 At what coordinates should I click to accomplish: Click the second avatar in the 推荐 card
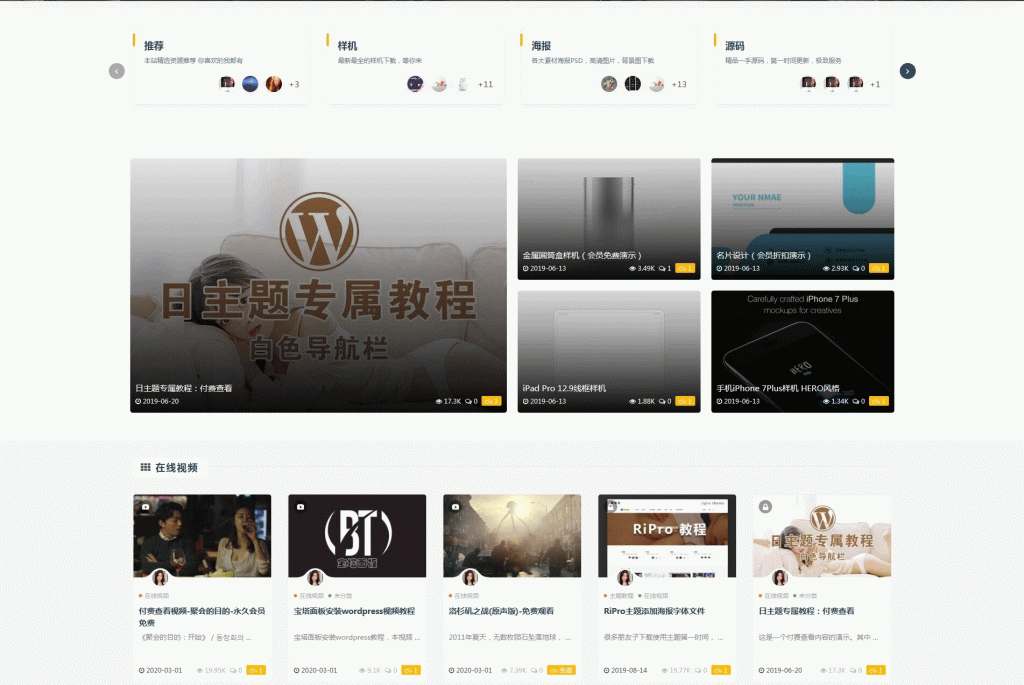click(x=250, y=84)
